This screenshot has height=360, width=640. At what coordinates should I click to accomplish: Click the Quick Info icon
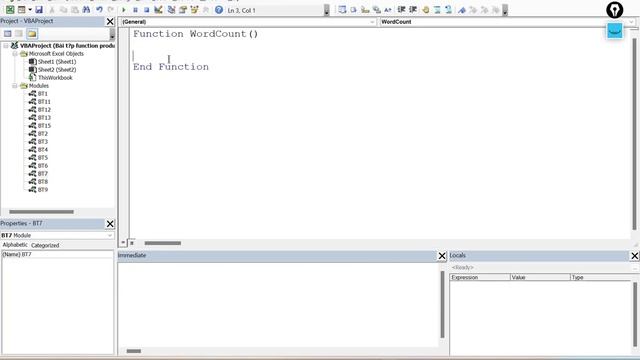[x=365, y=10]
